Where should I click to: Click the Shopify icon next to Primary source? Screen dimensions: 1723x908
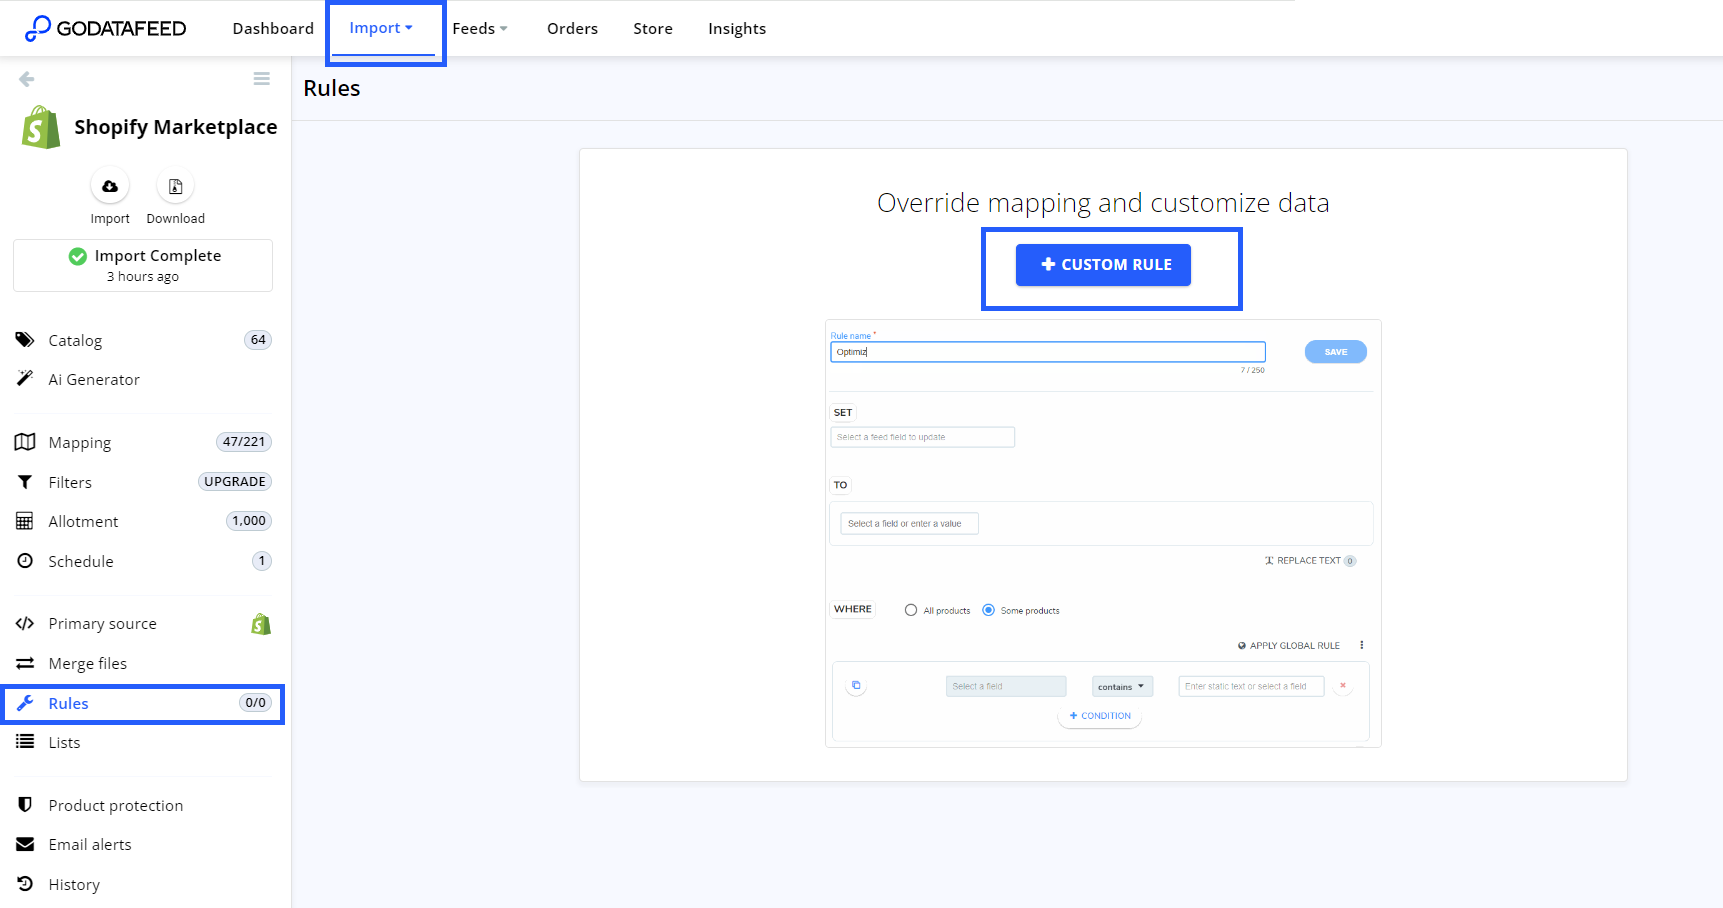[261, 623]
